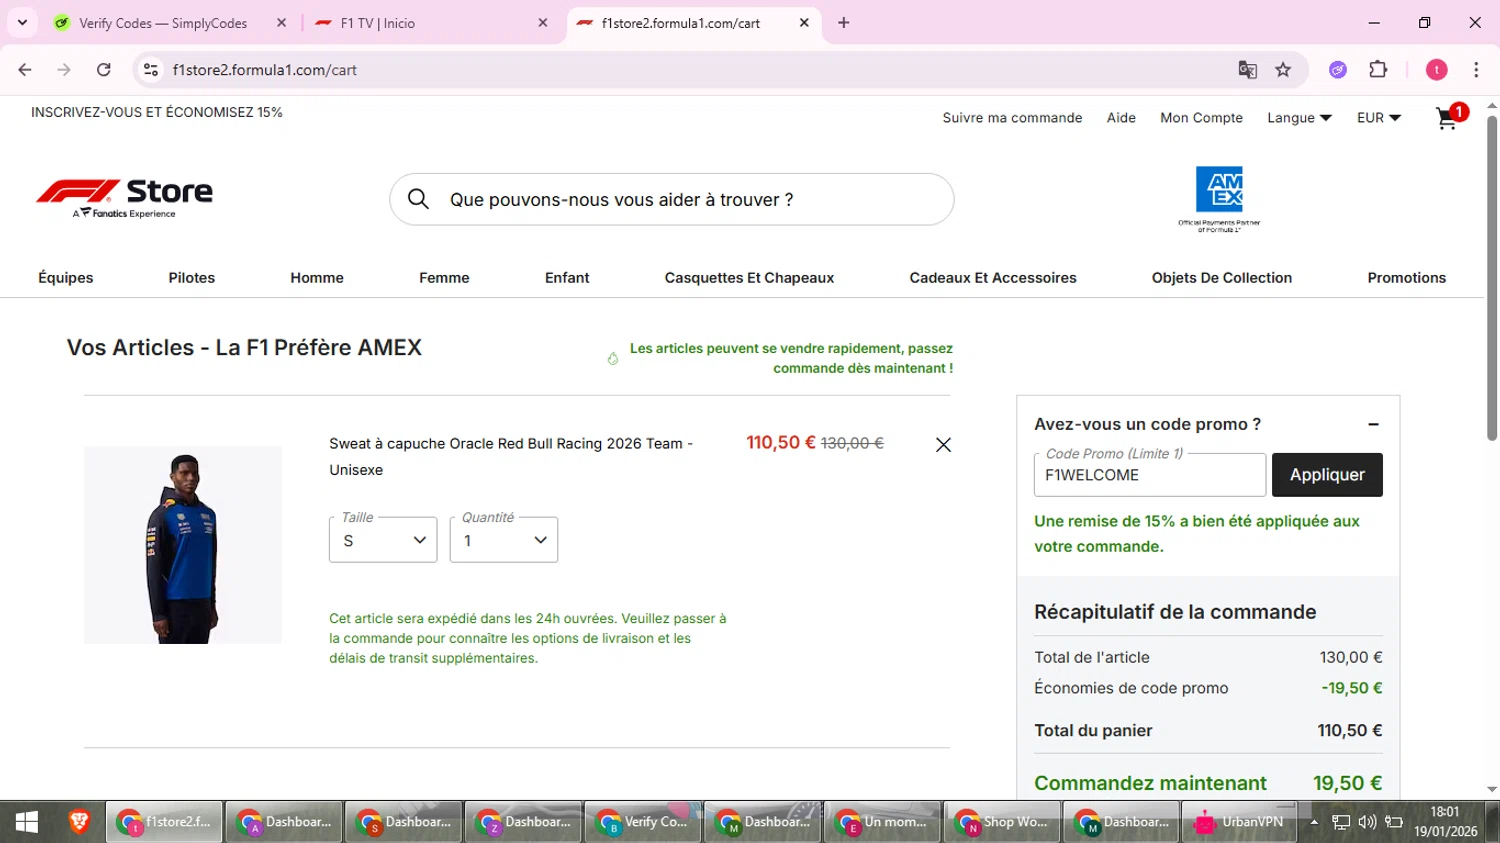The height and width of the screenshot is (843, 1500).
Task: Click the forward navigation arrow
Action: point(64,70)
